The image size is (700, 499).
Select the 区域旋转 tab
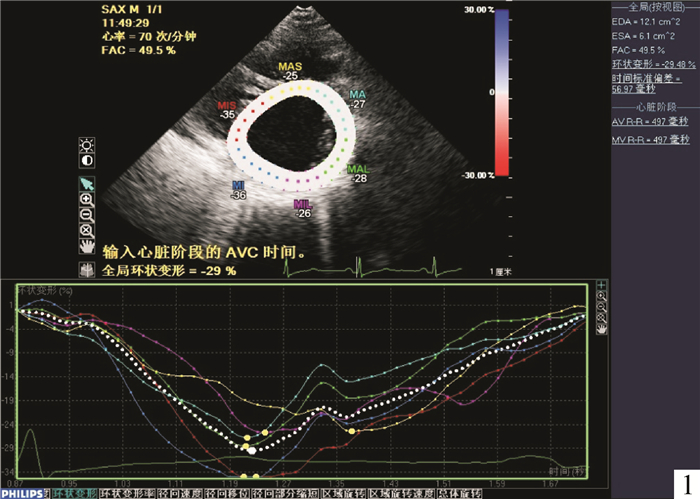coord(343,493)
